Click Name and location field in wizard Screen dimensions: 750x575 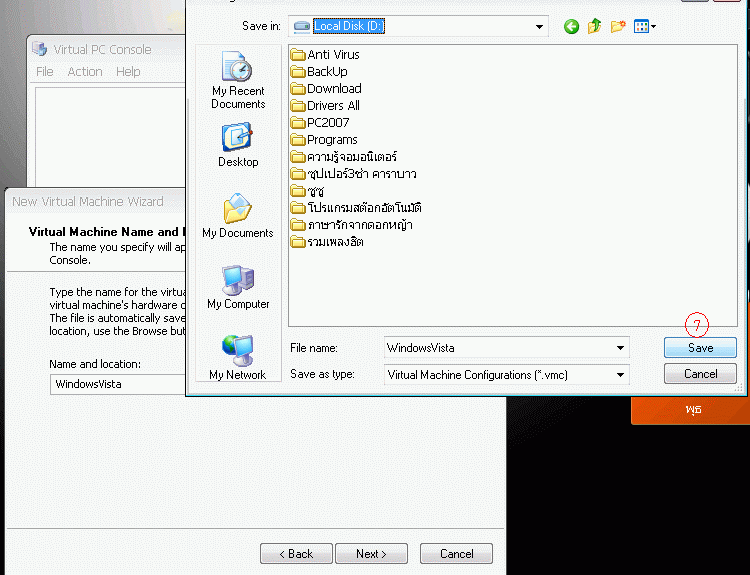point(118,384)
